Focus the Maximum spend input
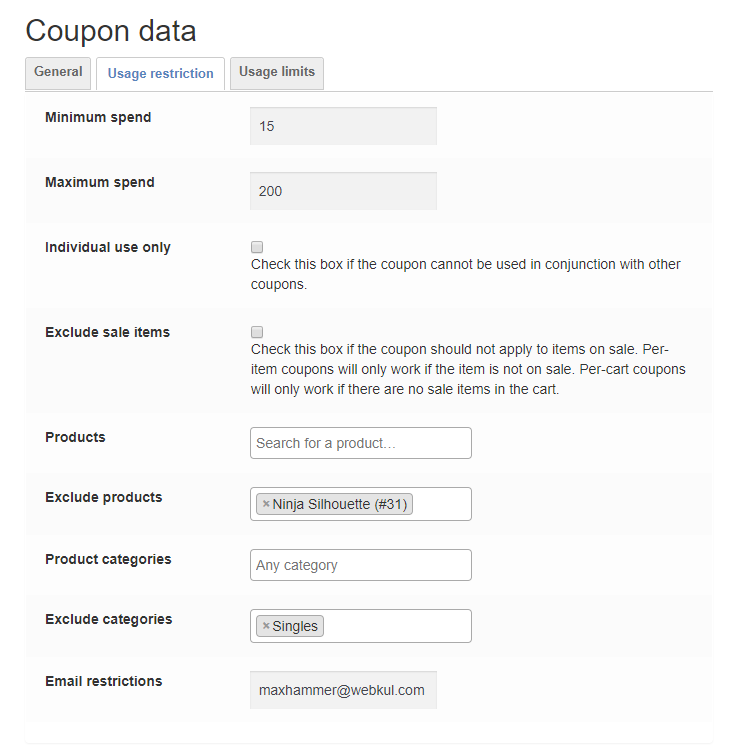This screenshot has width=736, height=750. 343,191
